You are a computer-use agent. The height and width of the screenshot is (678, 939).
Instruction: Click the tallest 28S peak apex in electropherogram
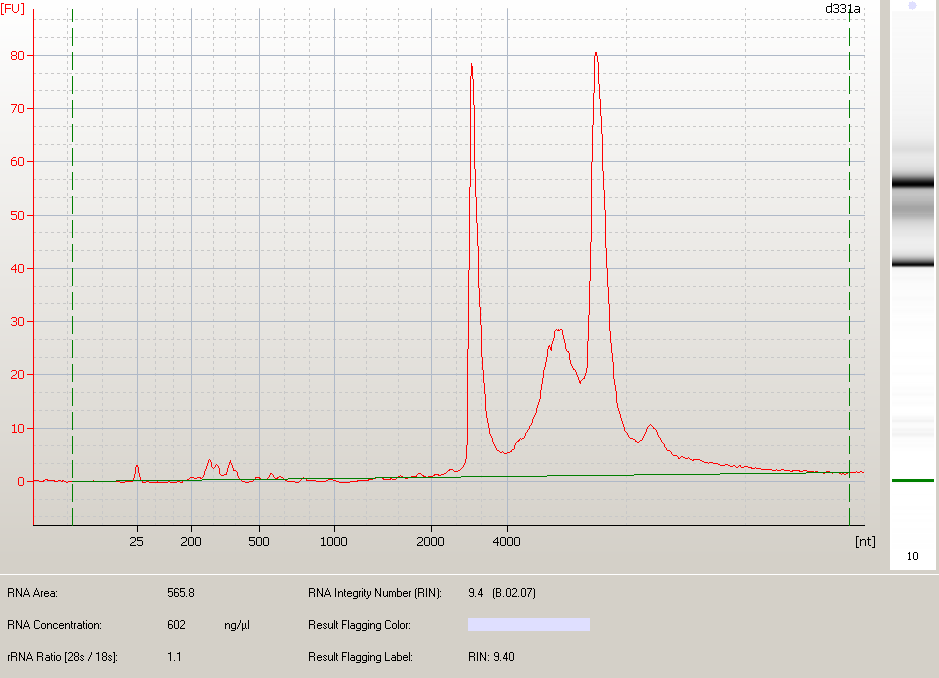[596, 54]
